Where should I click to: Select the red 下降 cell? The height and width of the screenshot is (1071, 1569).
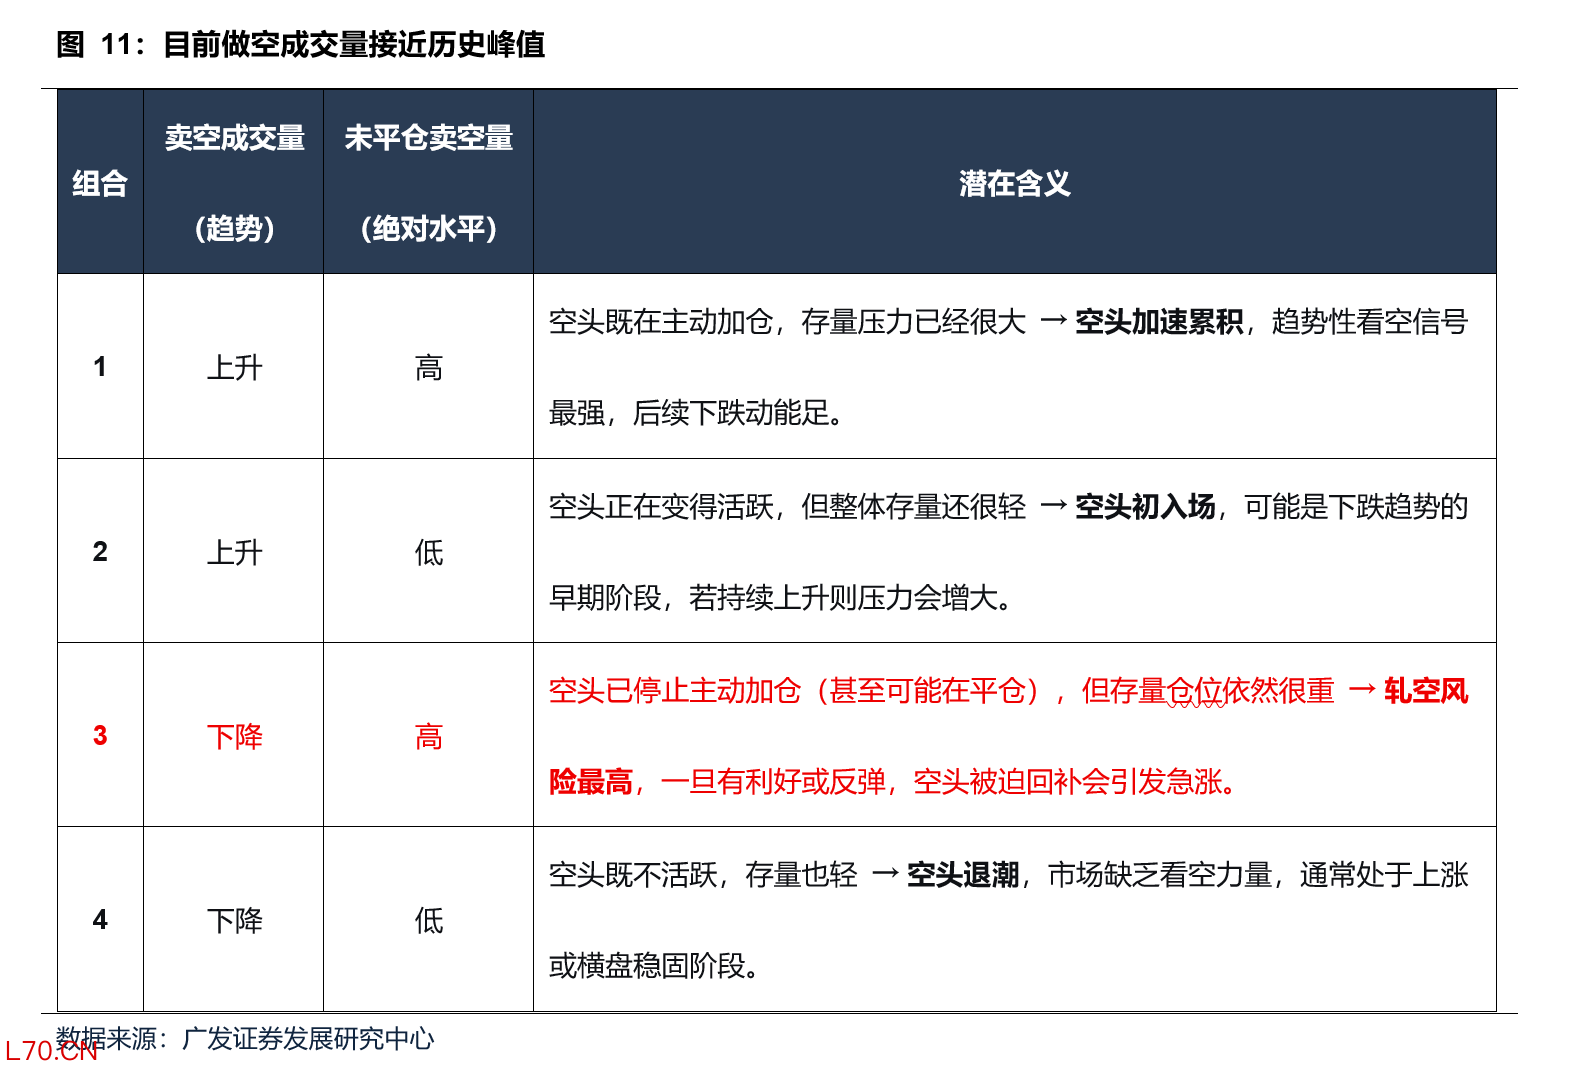pyautogui.click(x=234, y=737)
